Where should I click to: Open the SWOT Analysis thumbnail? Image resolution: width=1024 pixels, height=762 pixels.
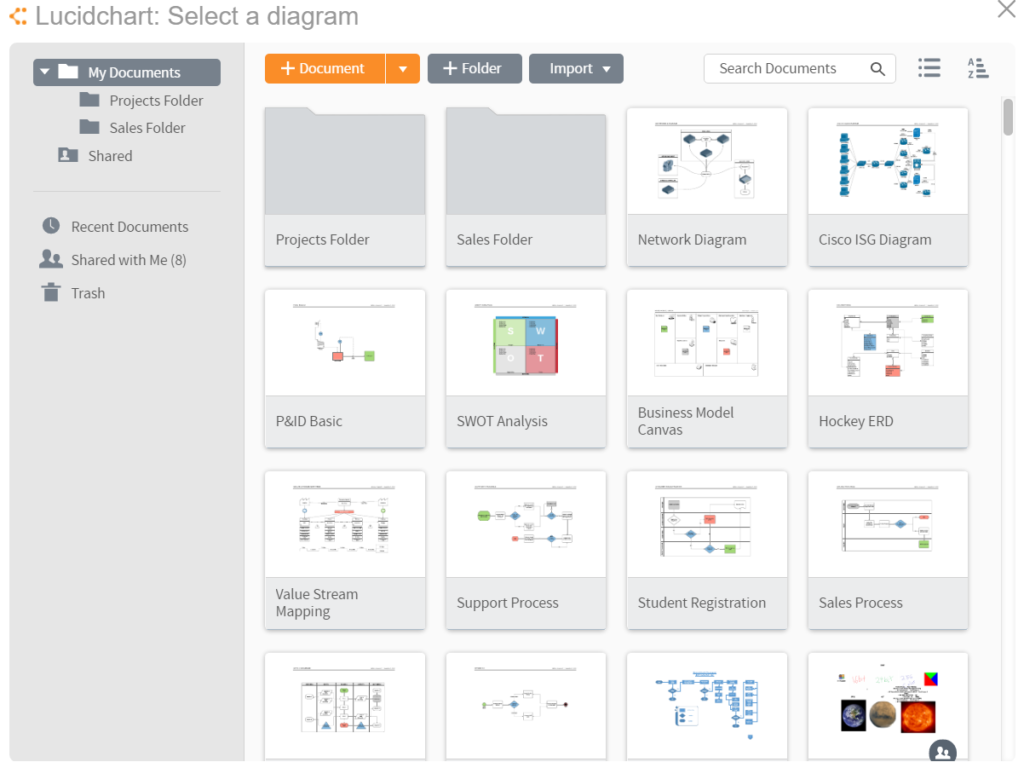(x=526, y=344)
